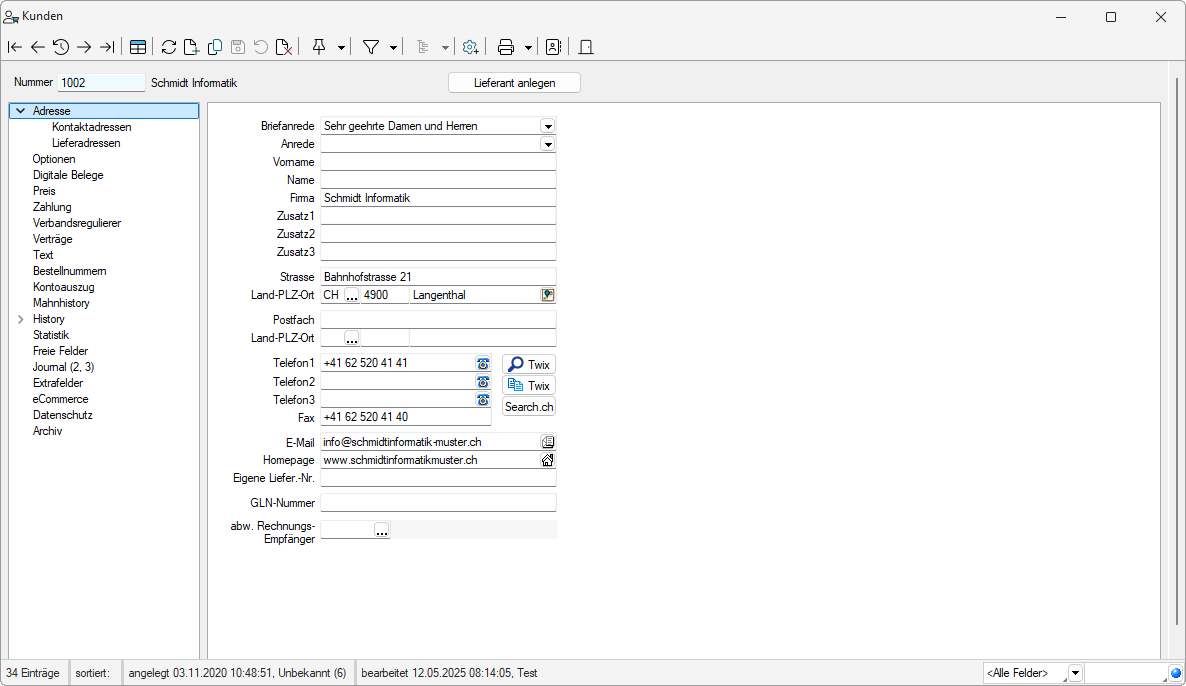Open the tree structure dropdown arrow
Viewport: 1186px width, 686px height.
coord(446,48)
